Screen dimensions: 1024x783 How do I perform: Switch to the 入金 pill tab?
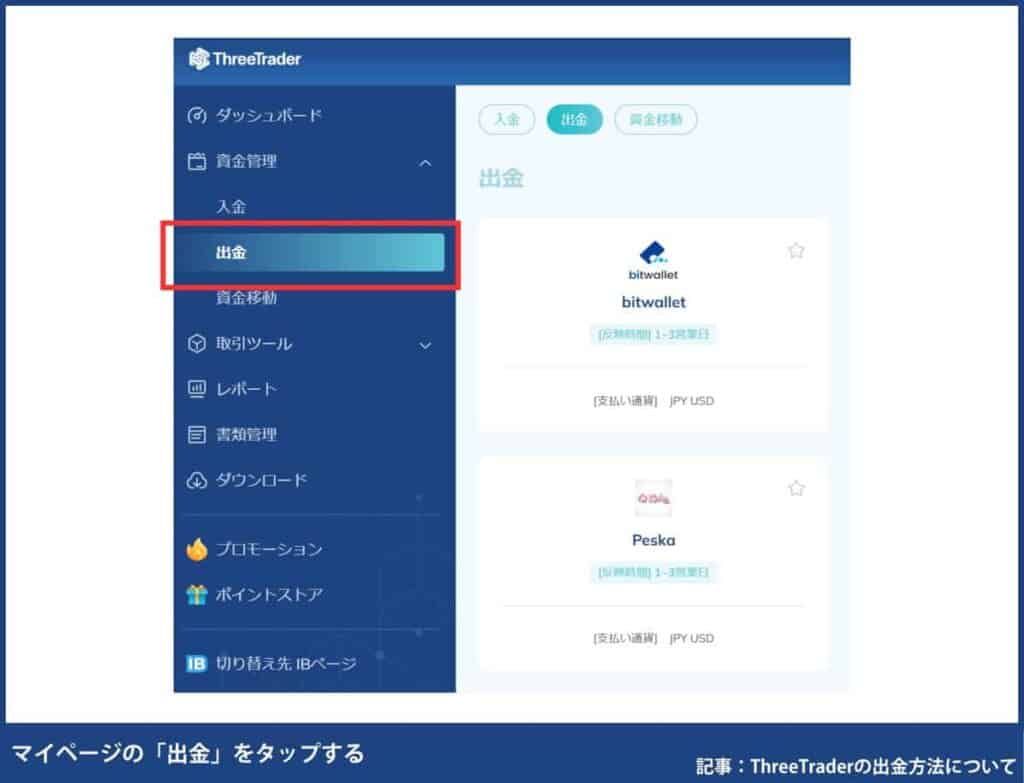(507, 120)
